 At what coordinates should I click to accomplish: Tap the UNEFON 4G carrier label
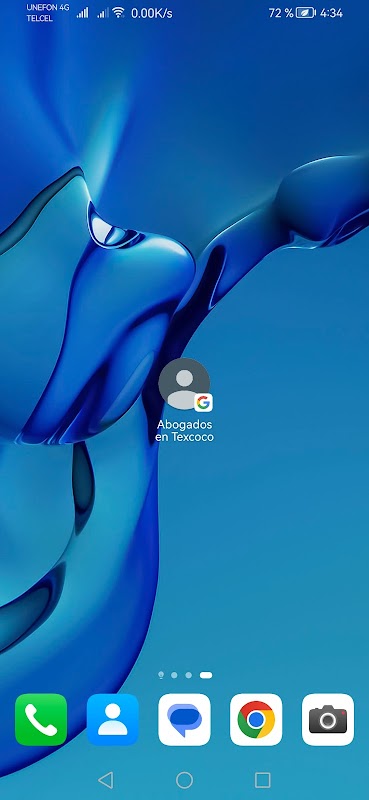[48, 8]
